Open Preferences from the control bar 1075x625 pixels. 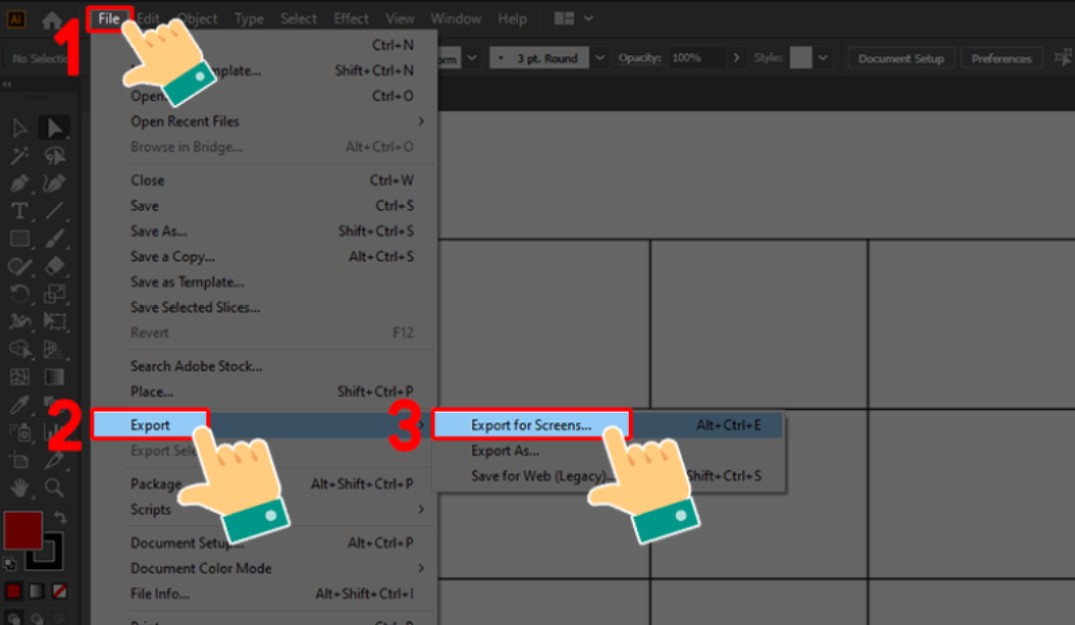click(x=1001, y=59)
